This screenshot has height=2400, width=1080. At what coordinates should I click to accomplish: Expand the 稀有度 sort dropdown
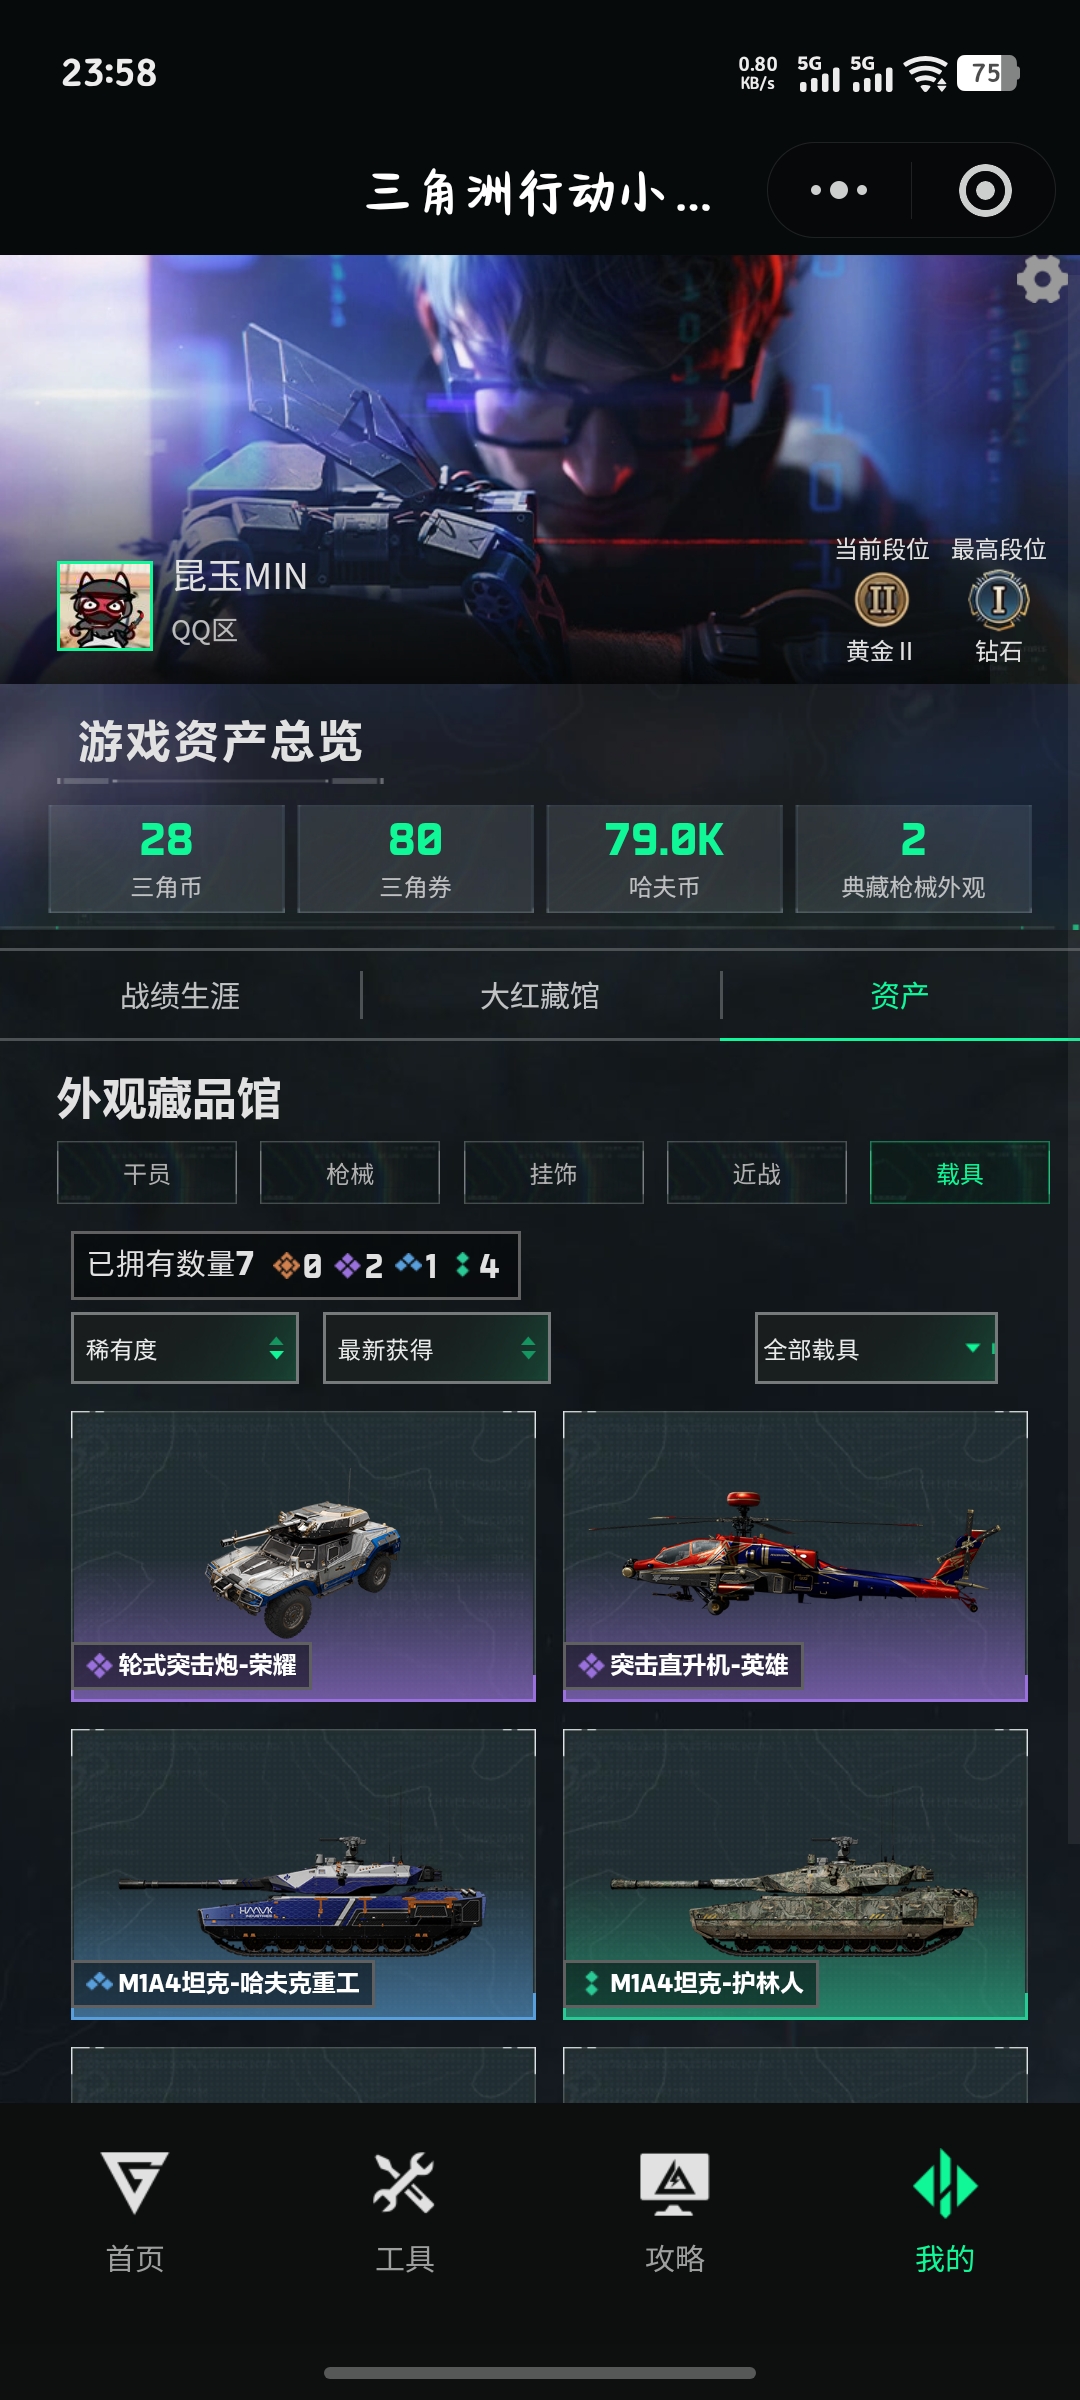[185, 1349]
